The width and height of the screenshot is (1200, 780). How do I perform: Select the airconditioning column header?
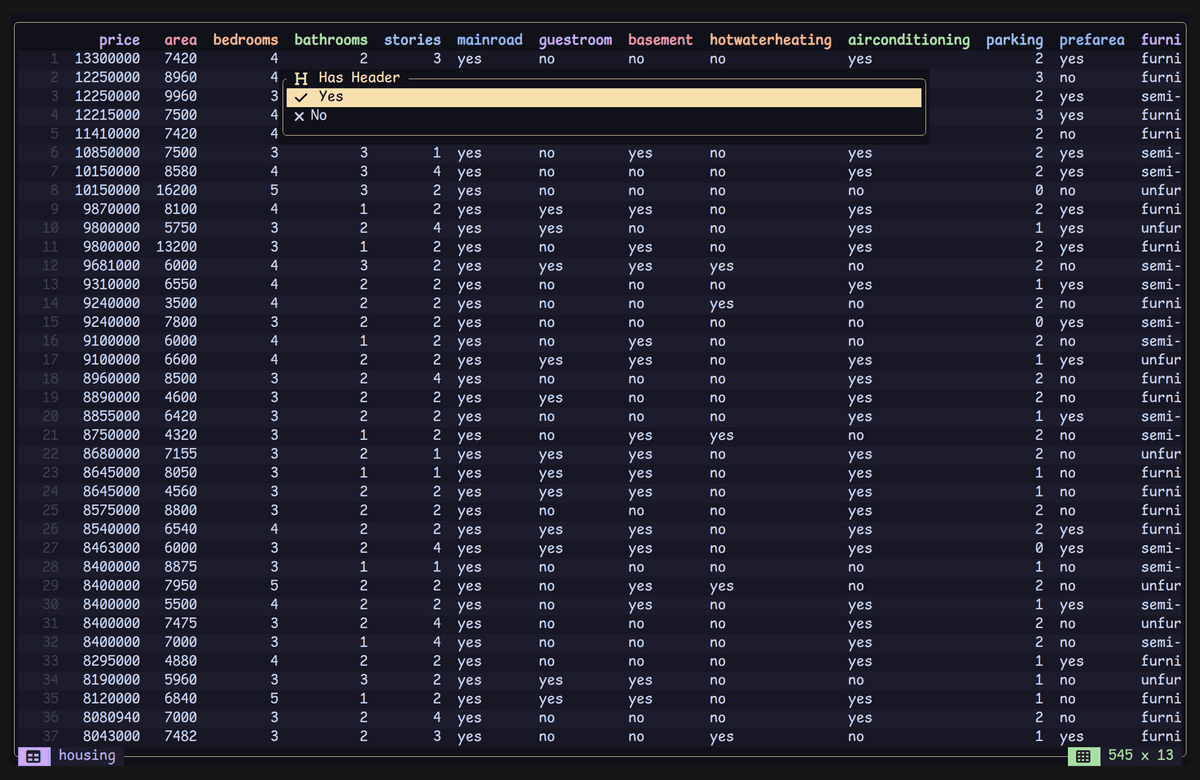[909, 40]
